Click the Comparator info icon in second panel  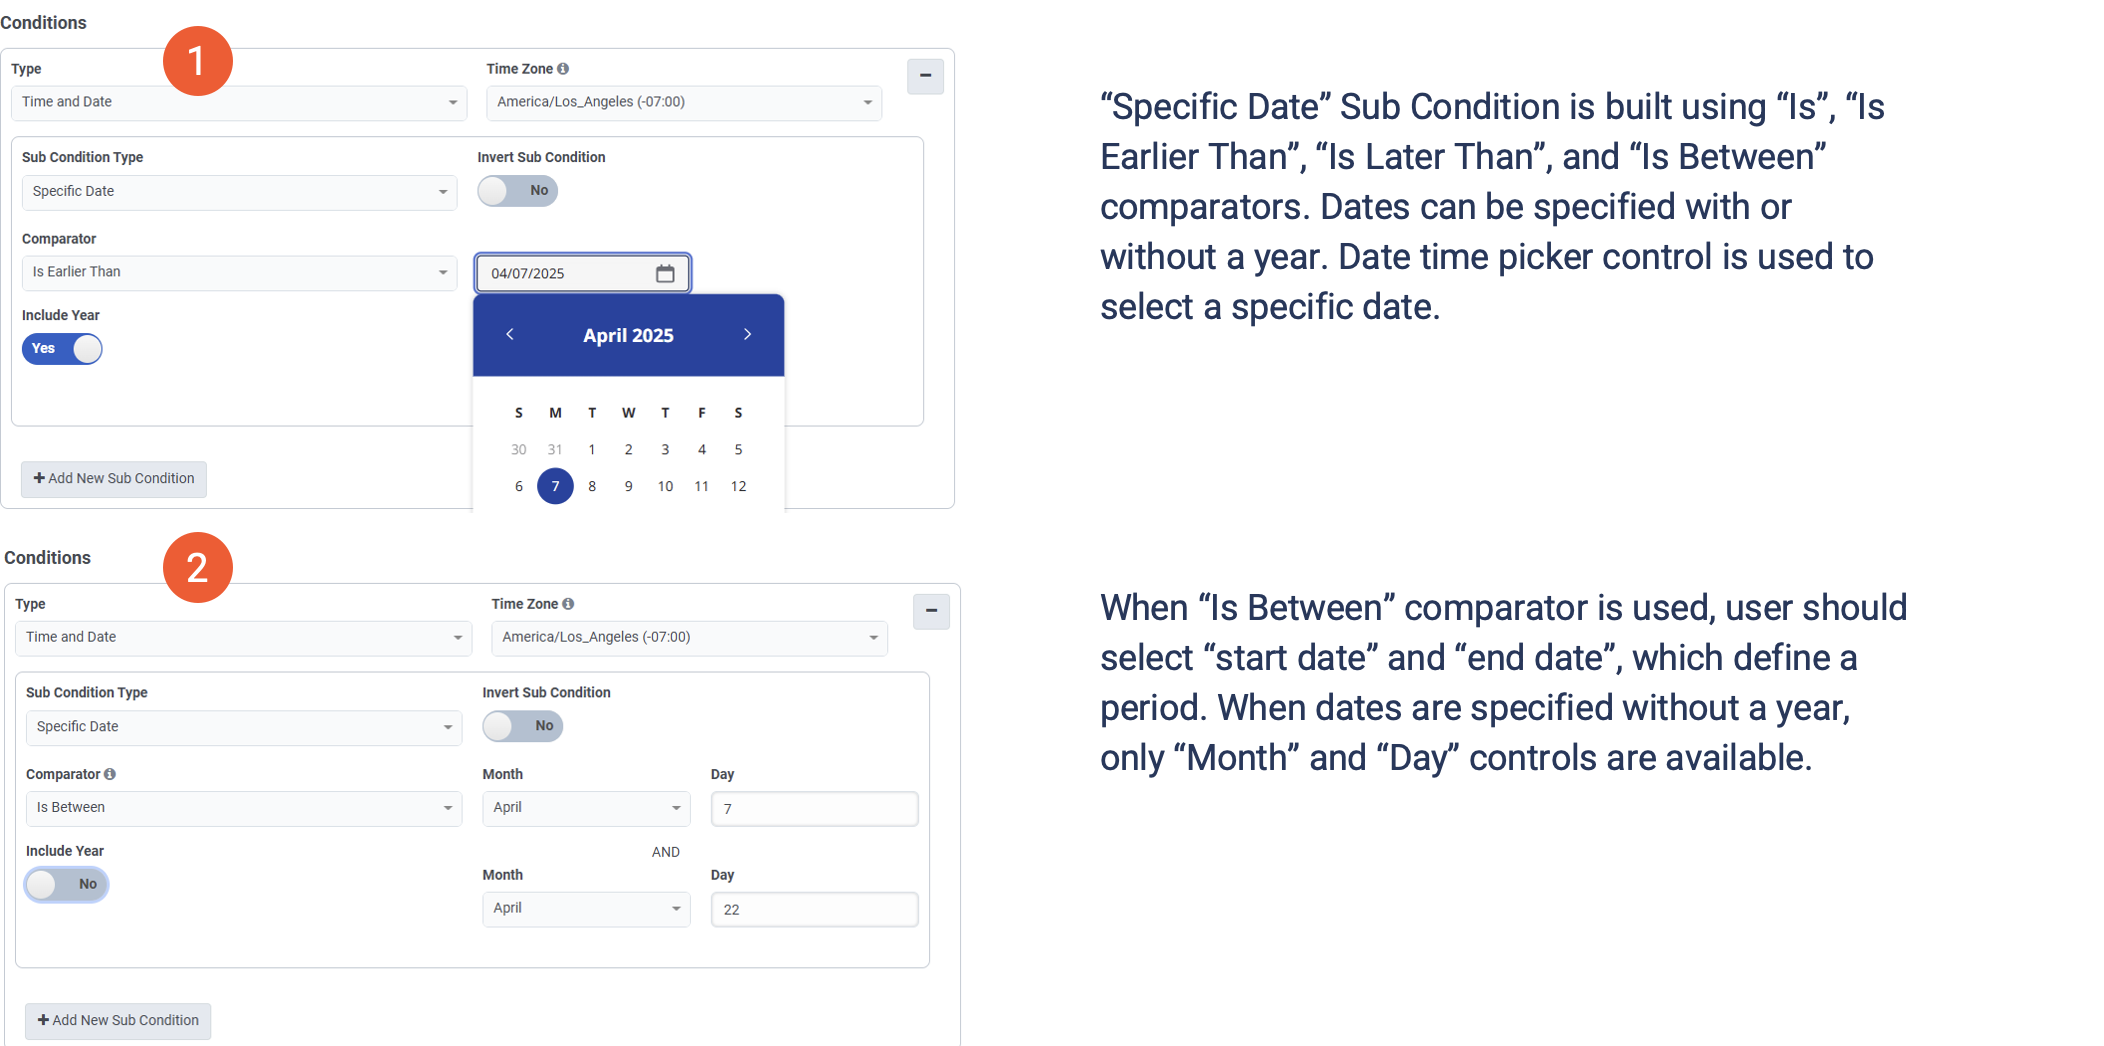click(110, 774)
